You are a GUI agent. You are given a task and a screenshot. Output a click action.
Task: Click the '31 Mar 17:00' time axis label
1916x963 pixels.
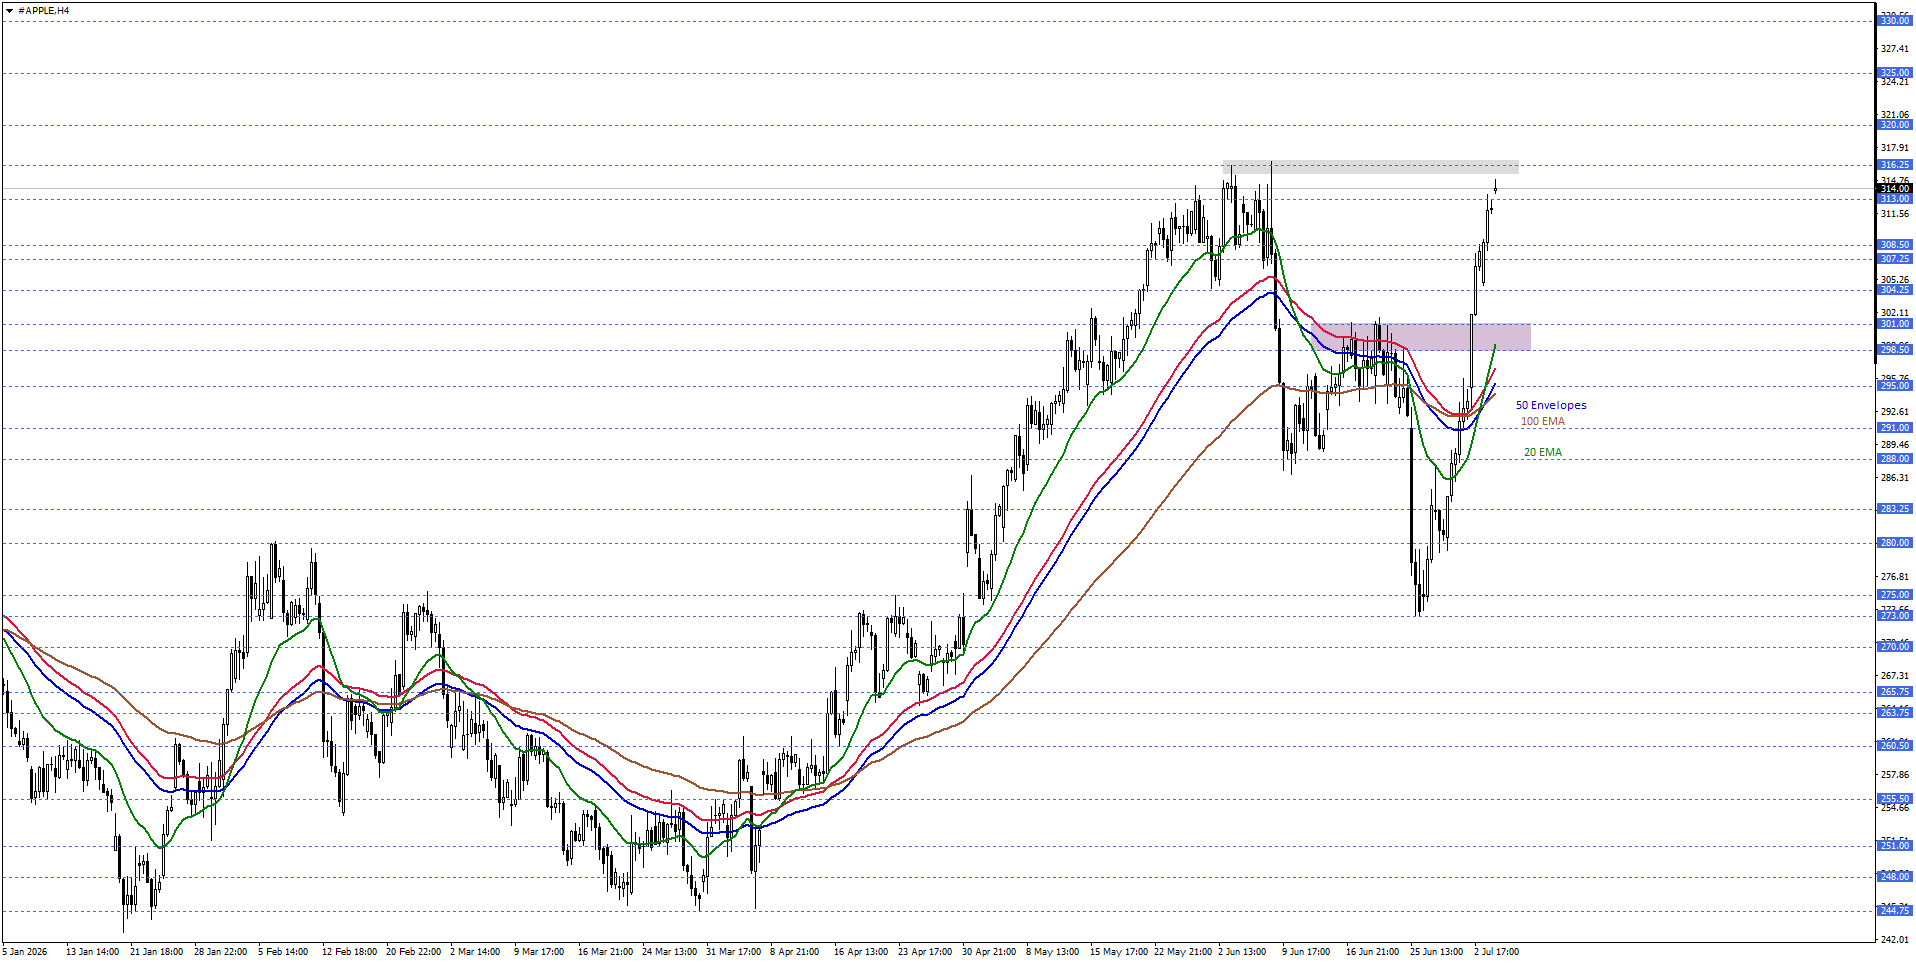733,951
